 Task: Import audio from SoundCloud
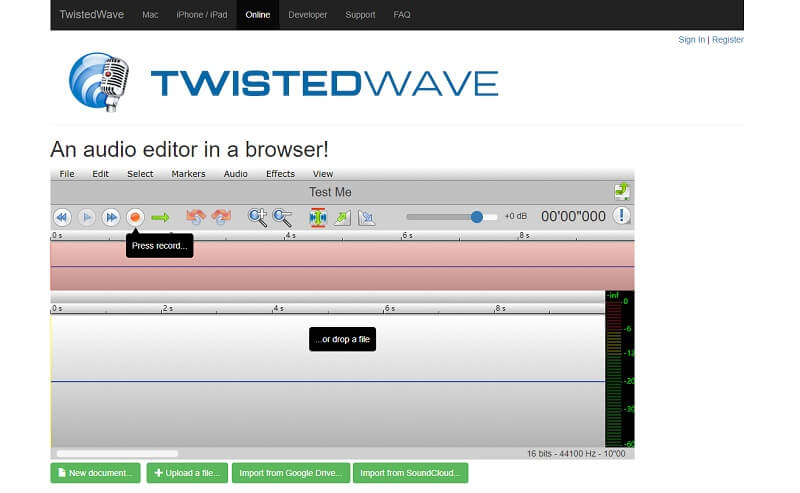pos(411,473)
